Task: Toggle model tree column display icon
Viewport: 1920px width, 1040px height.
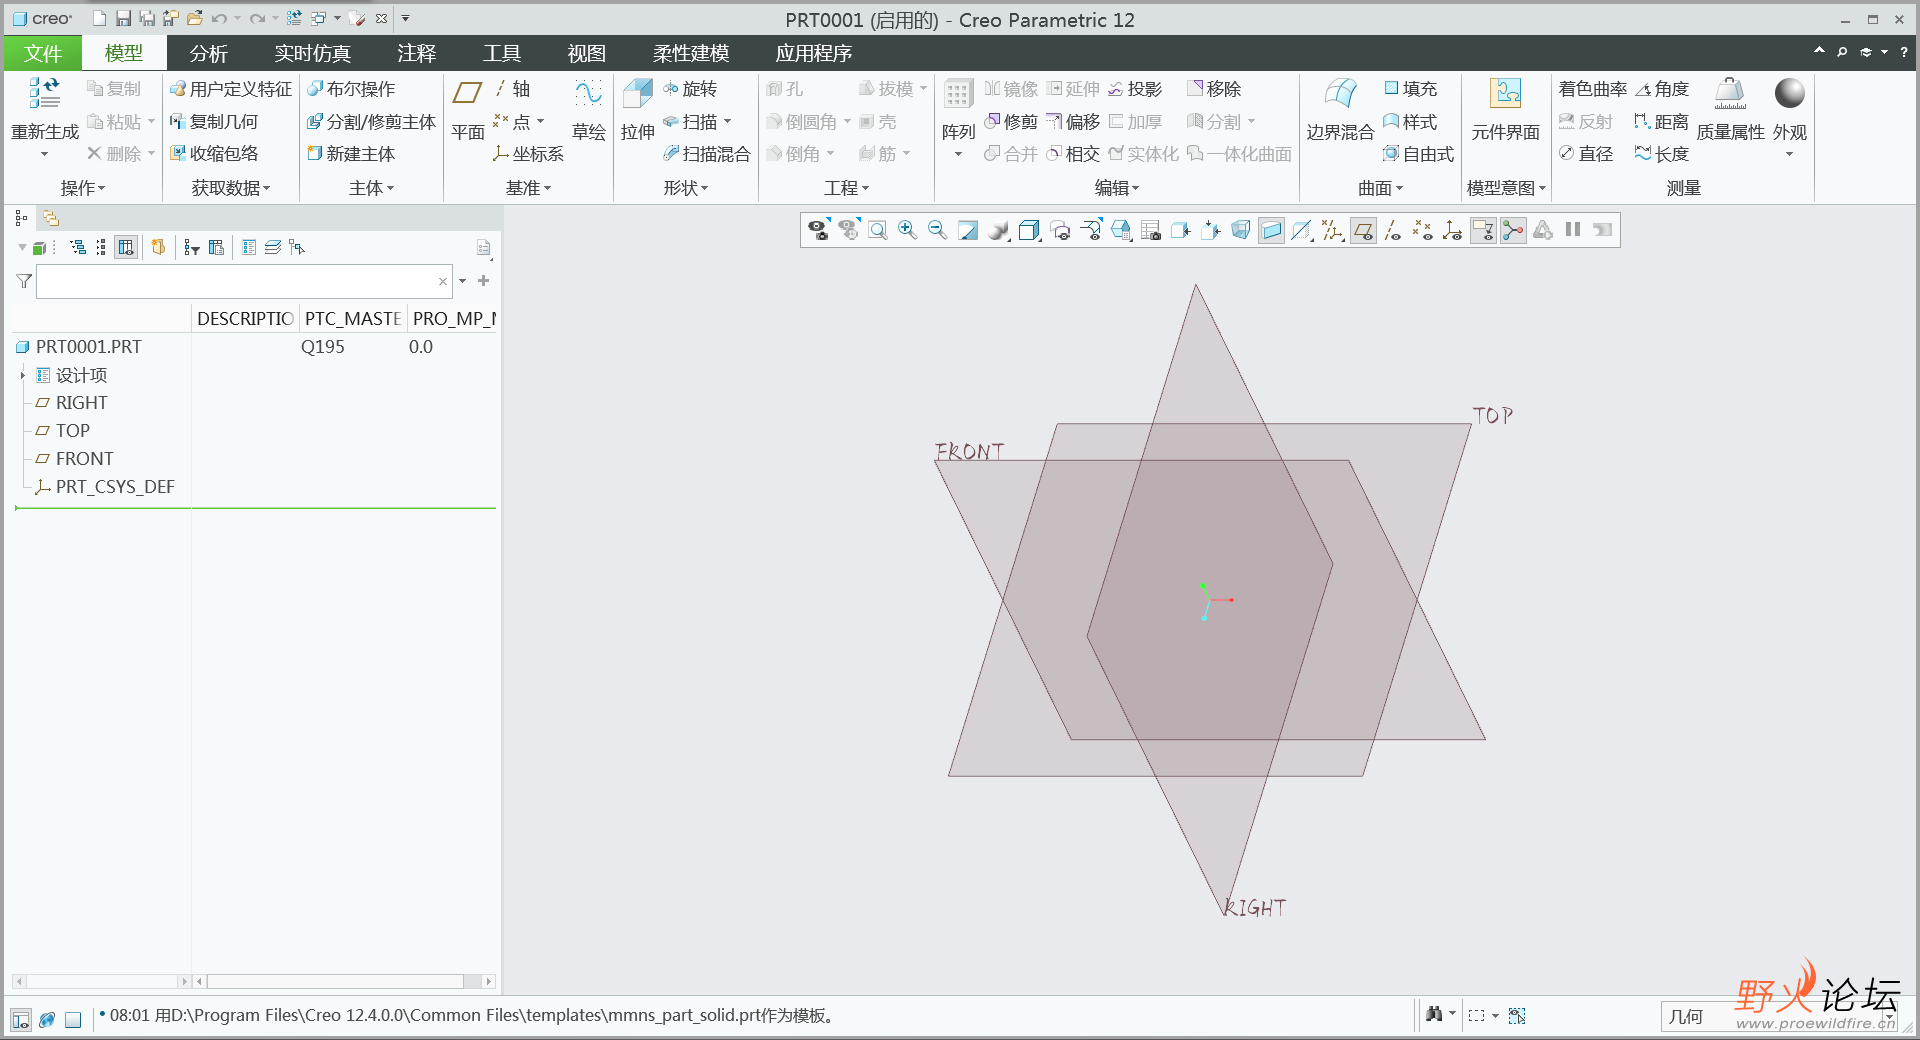Action: click(126, 247)
